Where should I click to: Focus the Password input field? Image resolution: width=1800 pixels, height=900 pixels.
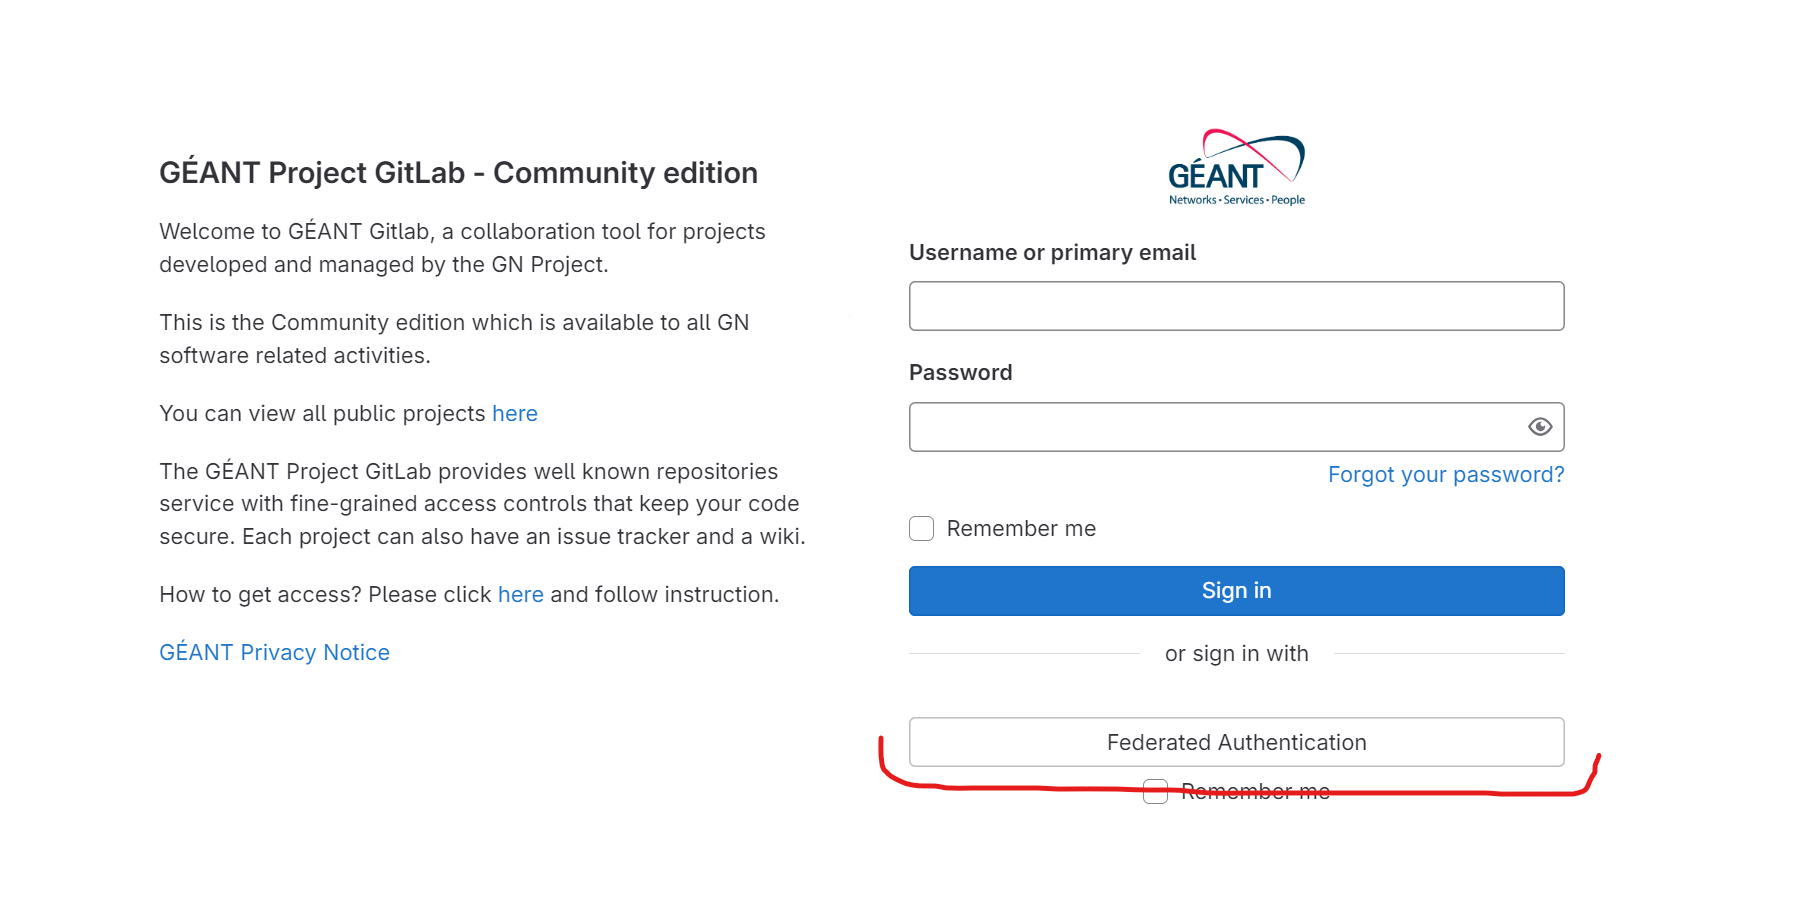click(1210, 427)
